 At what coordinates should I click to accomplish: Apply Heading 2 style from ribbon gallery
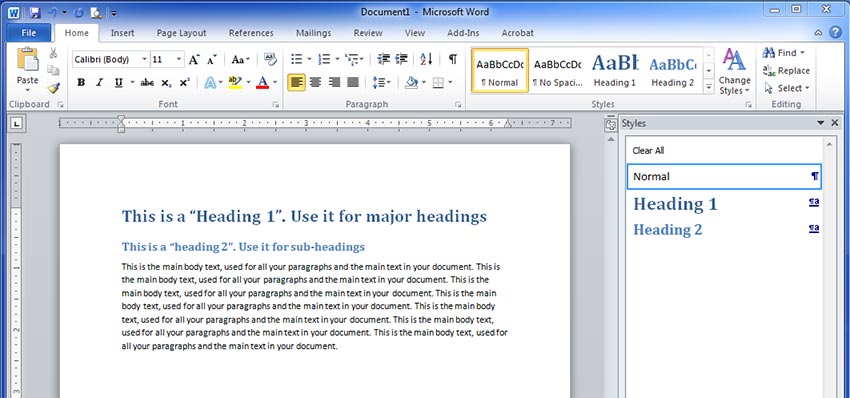[673, 70]
